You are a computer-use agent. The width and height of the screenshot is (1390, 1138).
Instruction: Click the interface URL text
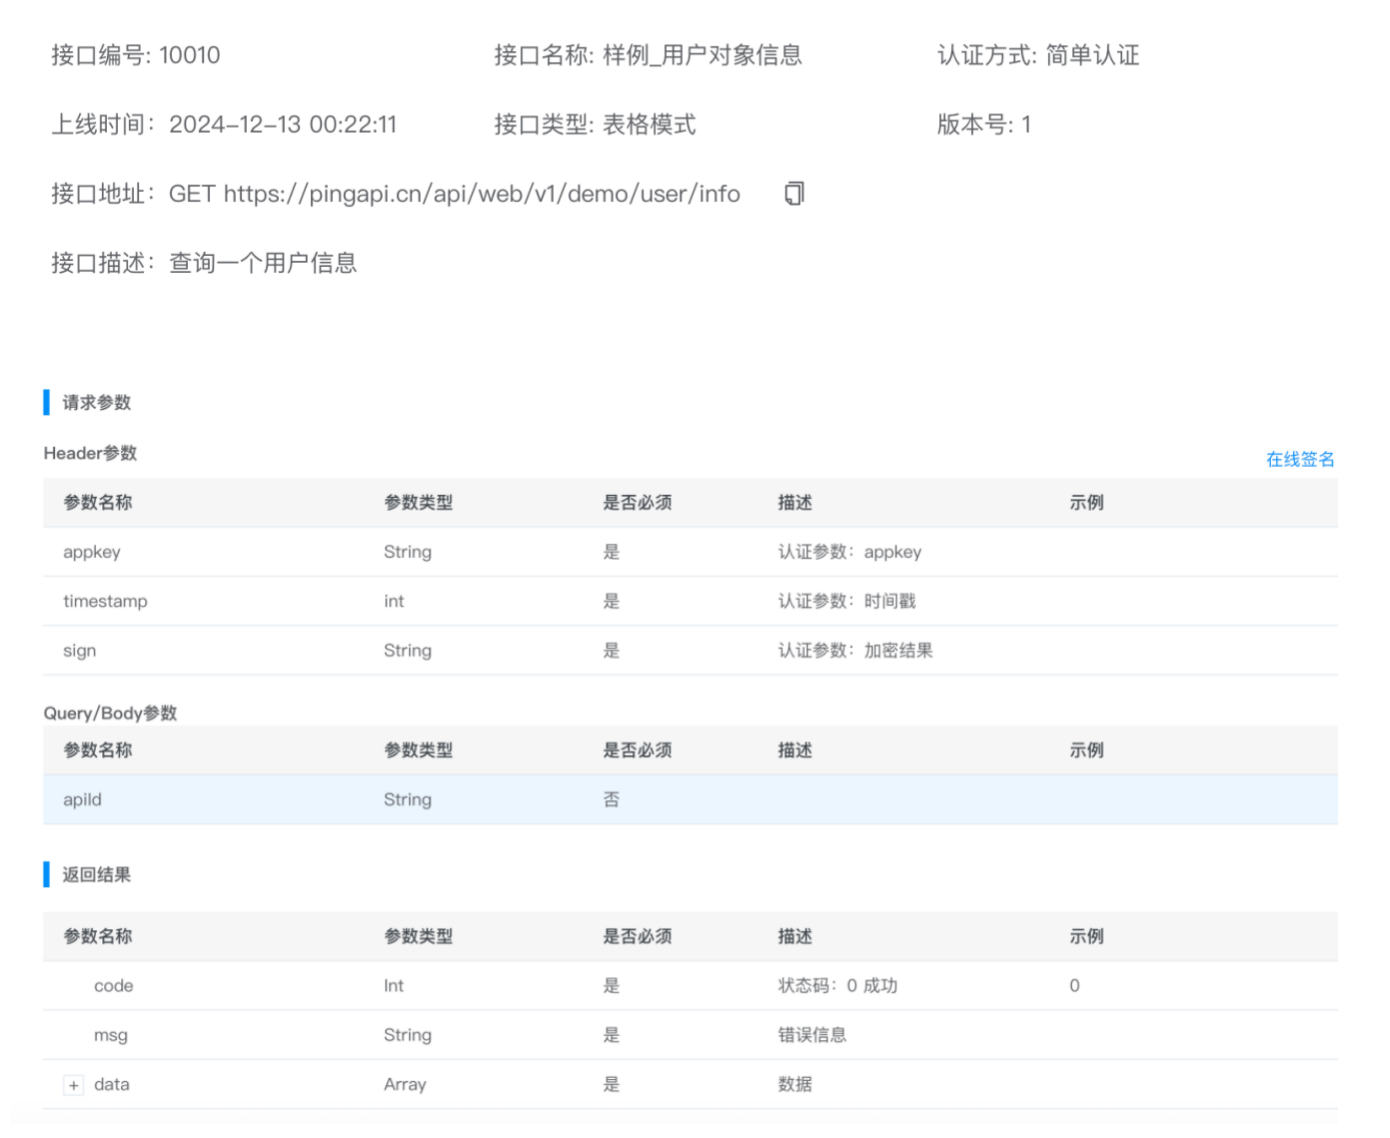point(481,194)
